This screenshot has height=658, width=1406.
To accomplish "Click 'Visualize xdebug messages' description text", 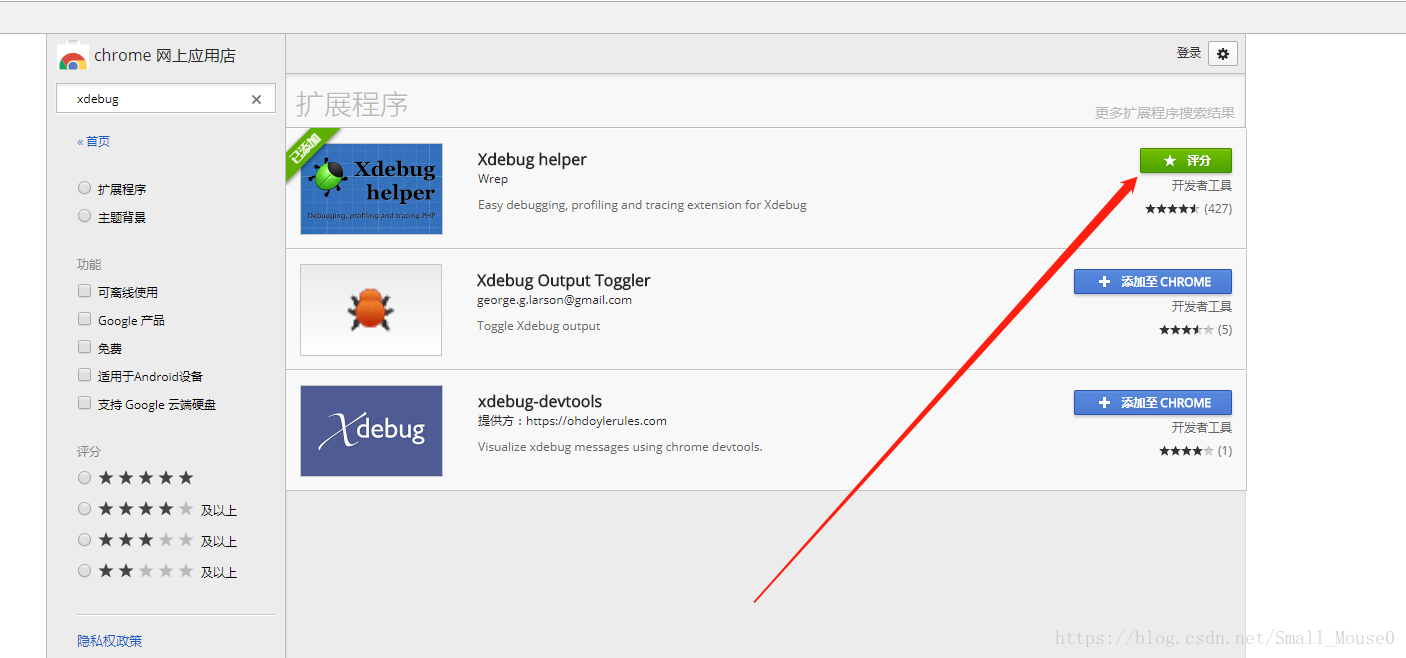I will [620, 447].
